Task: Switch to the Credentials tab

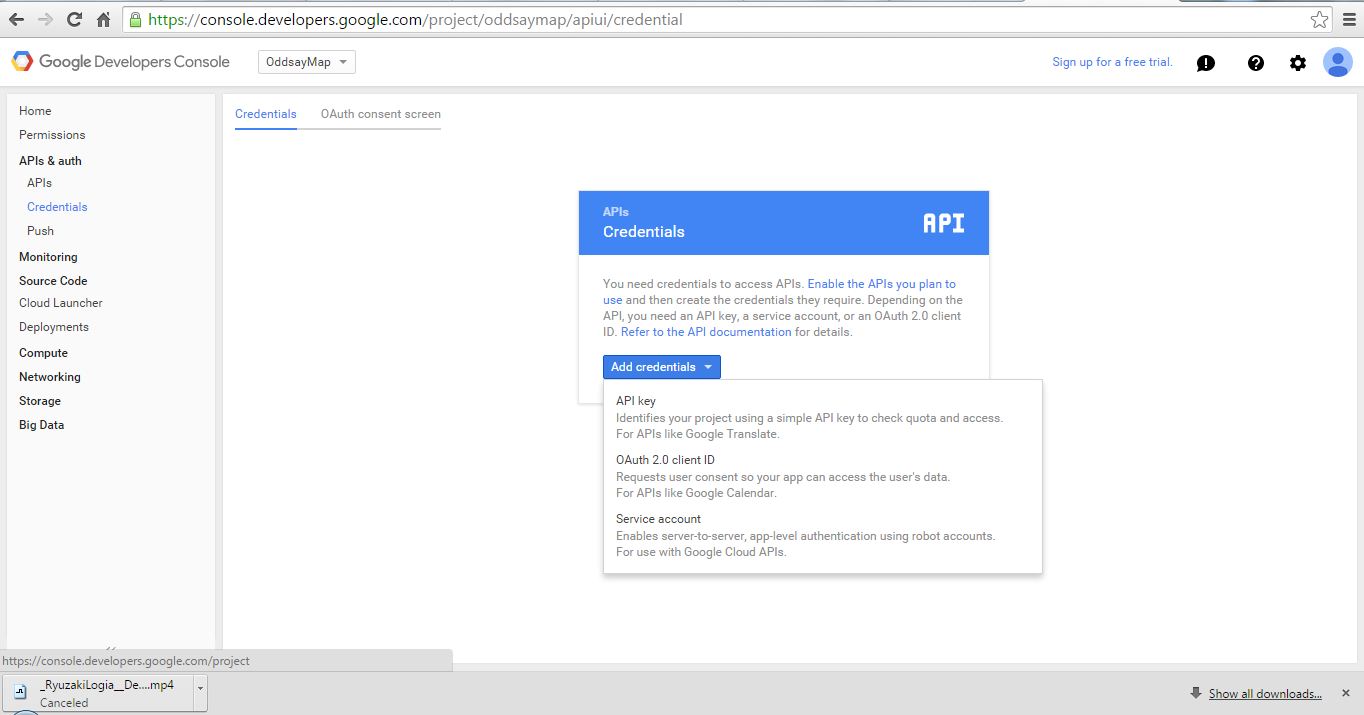Action: tap(266, 114)
